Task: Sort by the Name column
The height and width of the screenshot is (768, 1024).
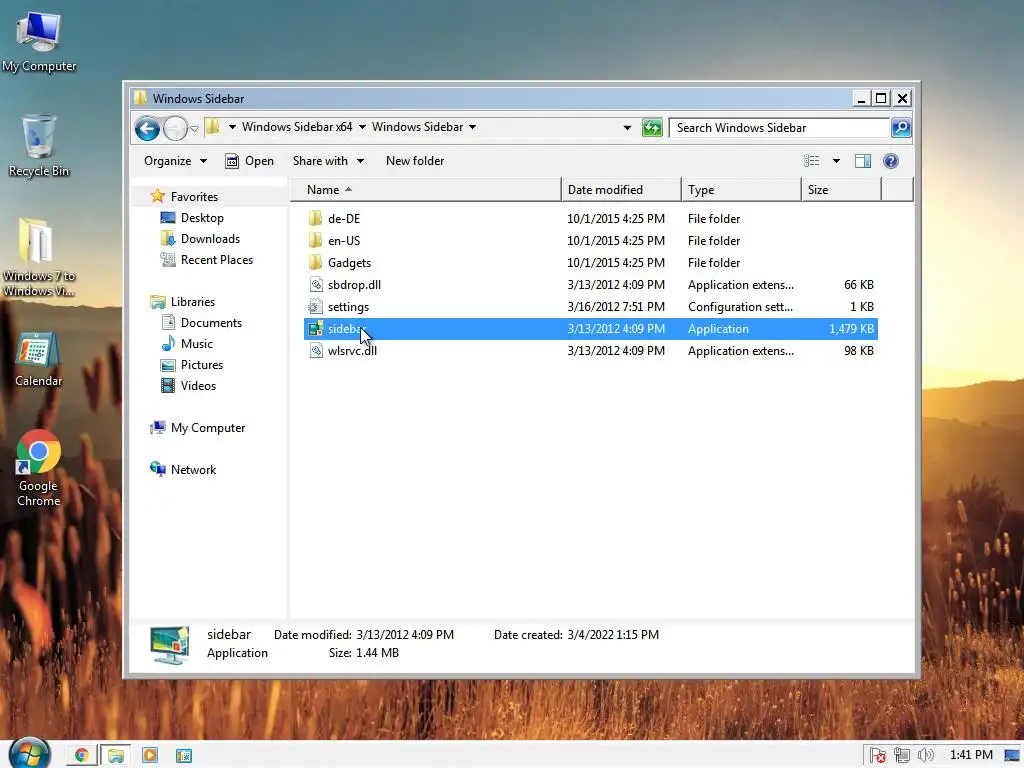Action: pos(426,189)
